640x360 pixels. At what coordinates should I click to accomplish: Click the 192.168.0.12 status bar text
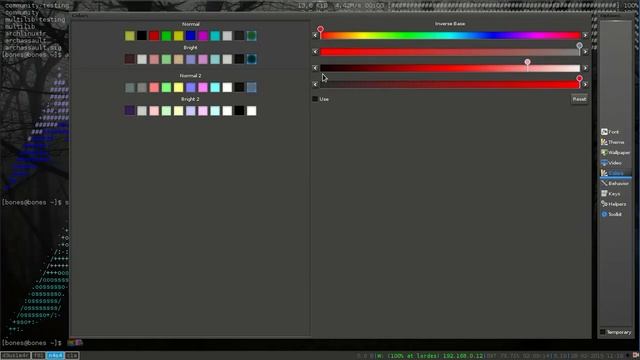(x=463, y=356)
